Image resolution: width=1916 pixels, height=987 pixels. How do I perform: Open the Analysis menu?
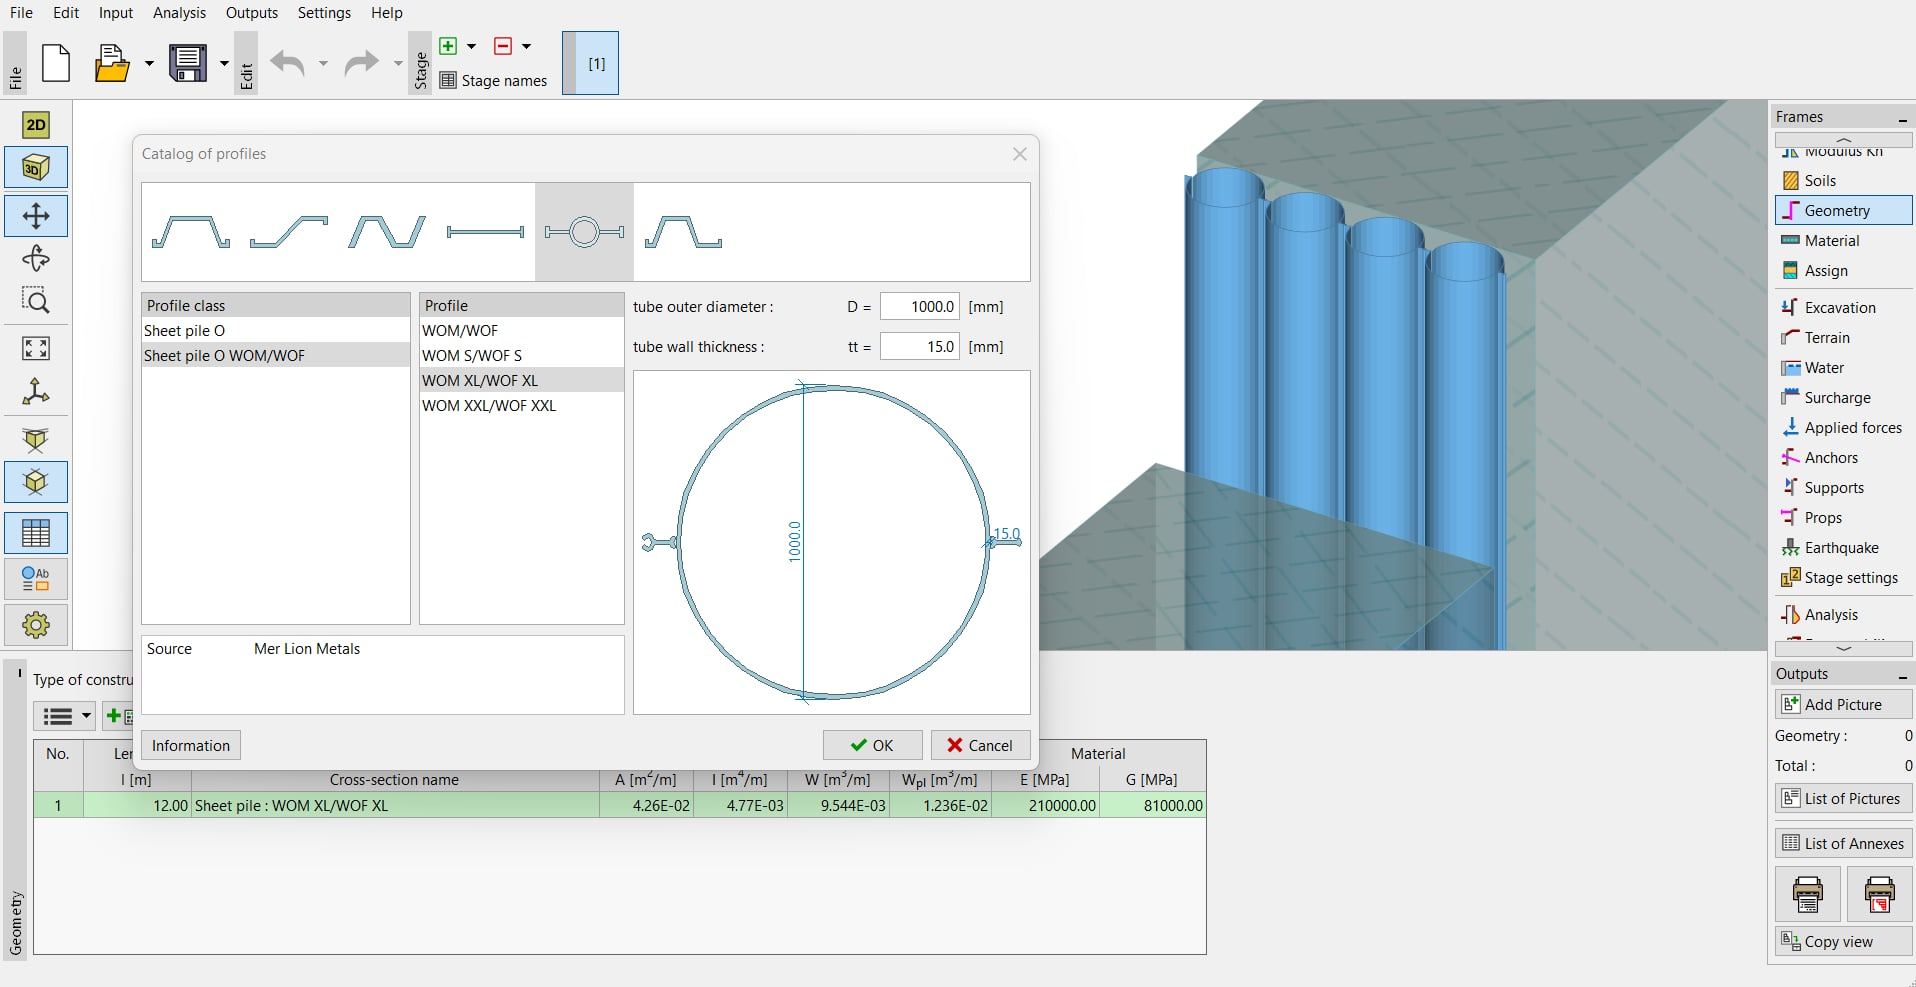pos(179,13)
